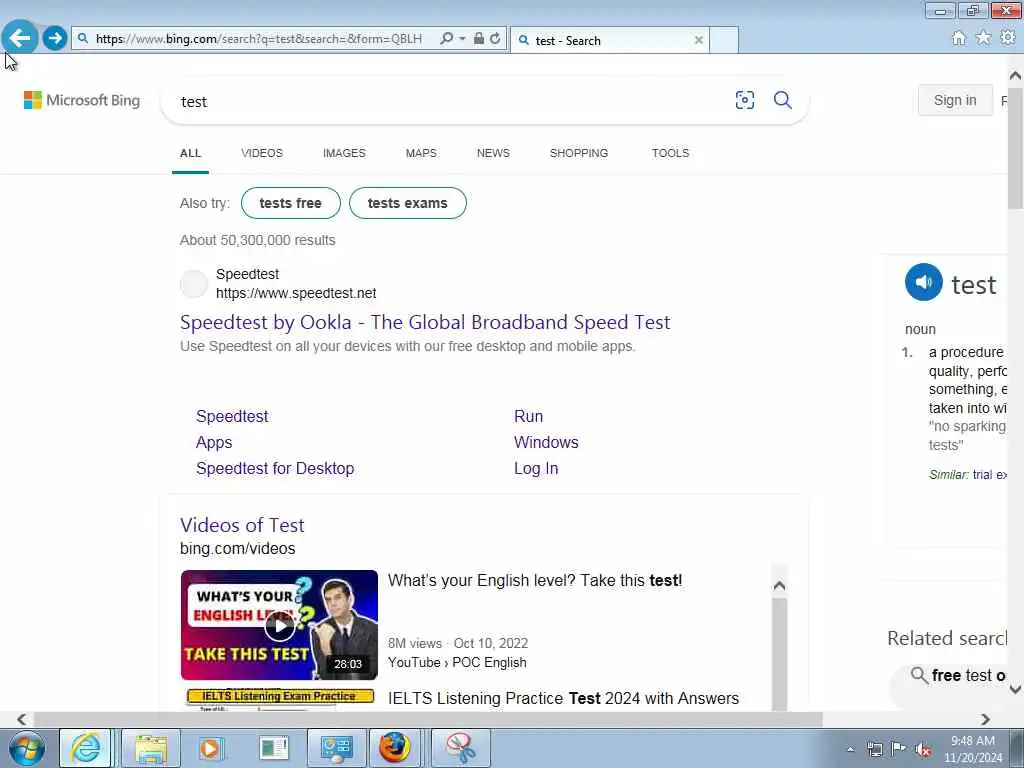1024x768 pixels.
Task: Open the clock showing 9:48 AM
Action: click(972, 749)
